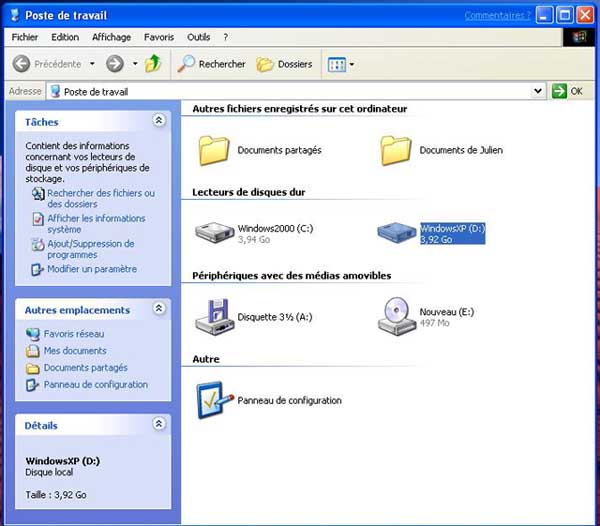Image resolution: width=600 pixels, height=526 pixels.
Task: Go up one folder level
Action: coord(153,64)
